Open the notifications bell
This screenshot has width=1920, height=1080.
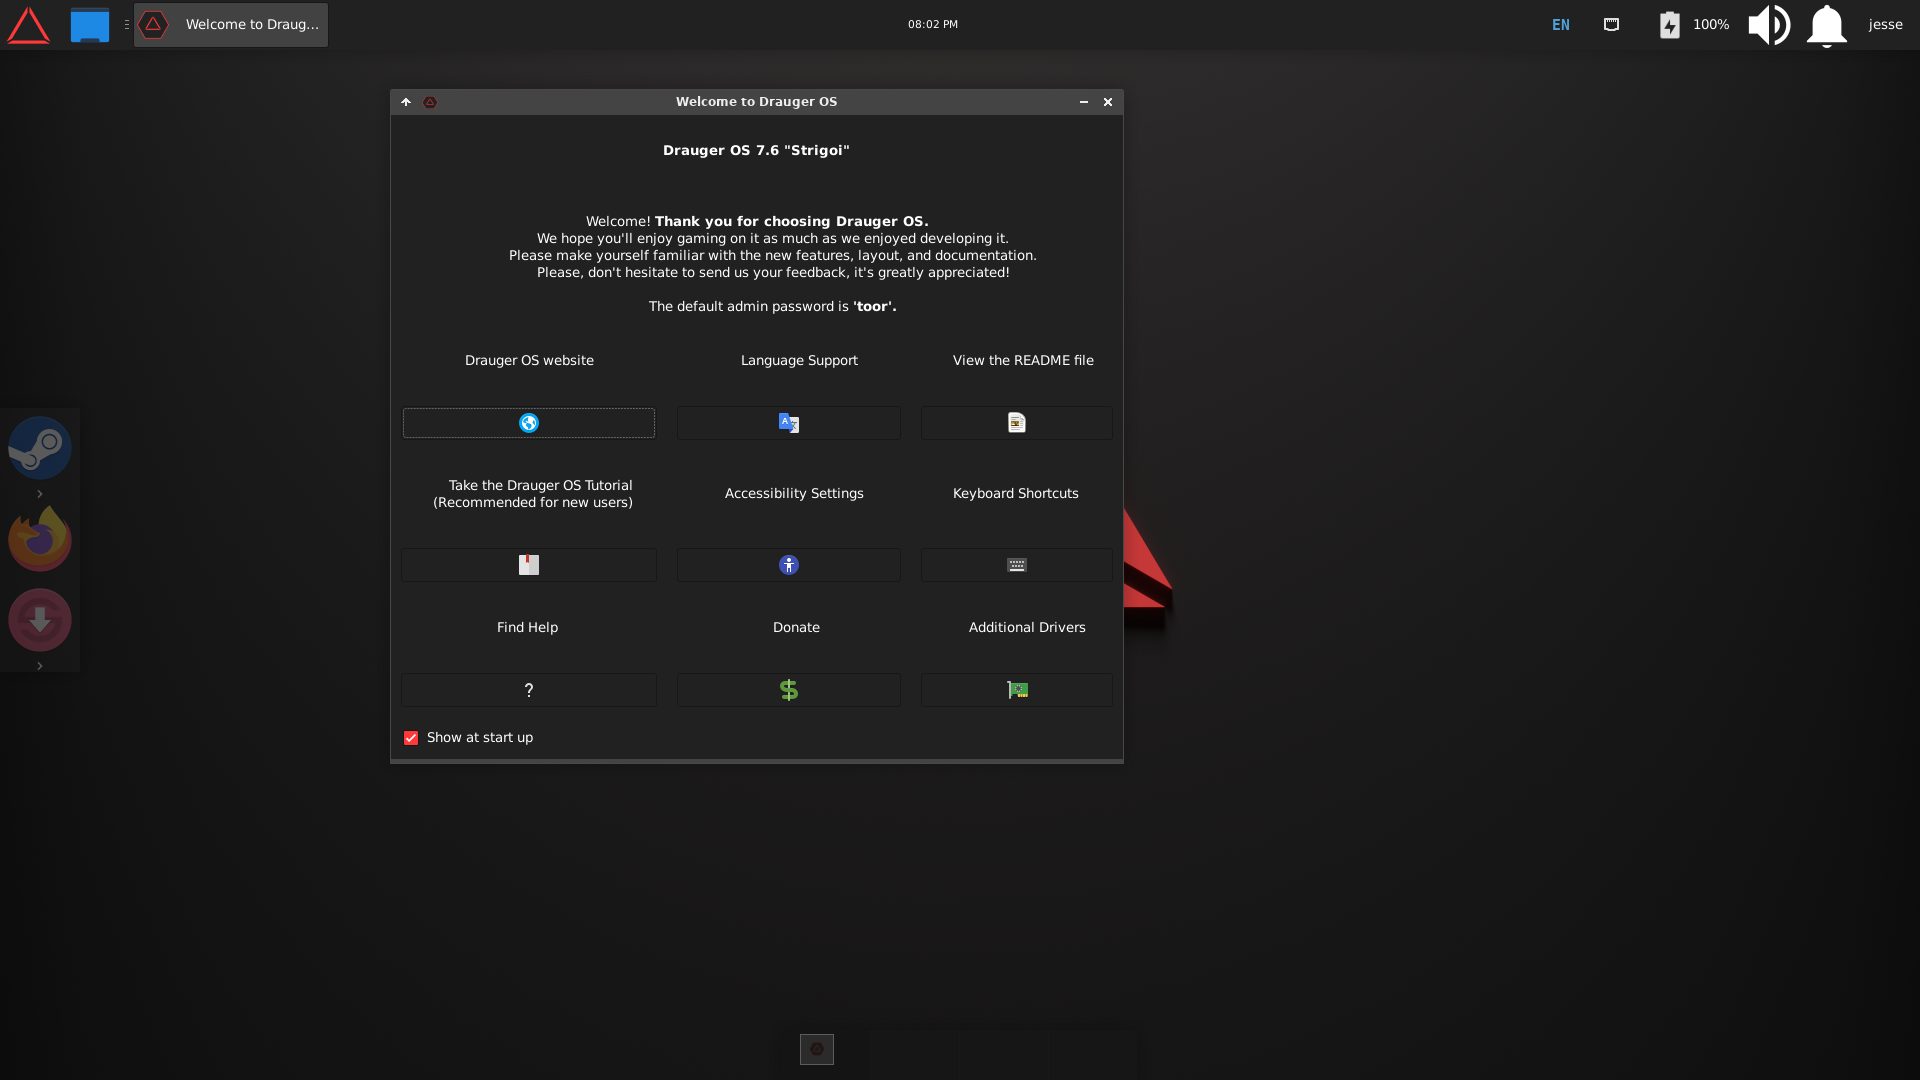1826,25
